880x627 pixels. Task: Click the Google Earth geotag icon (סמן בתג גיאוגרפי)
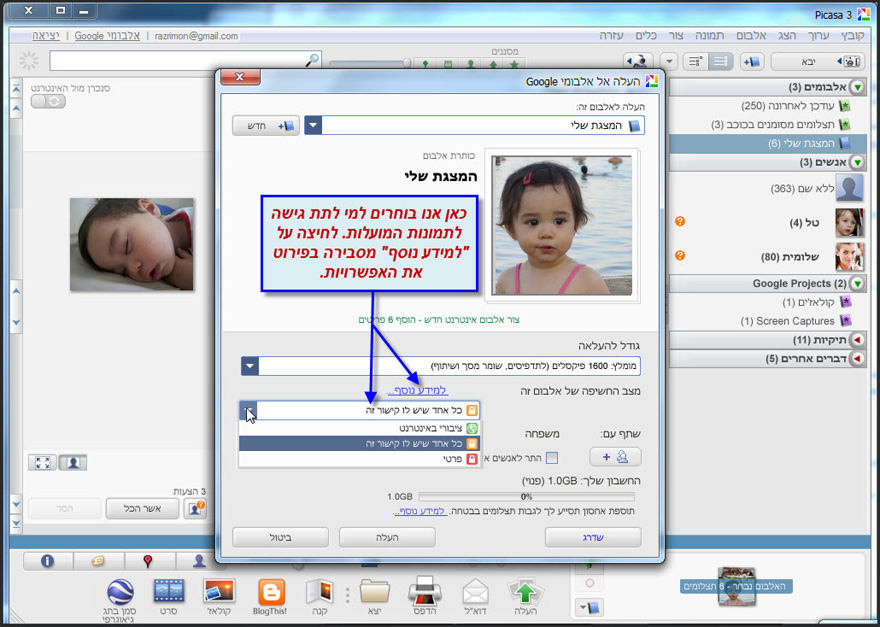click(x=120, y=592)
